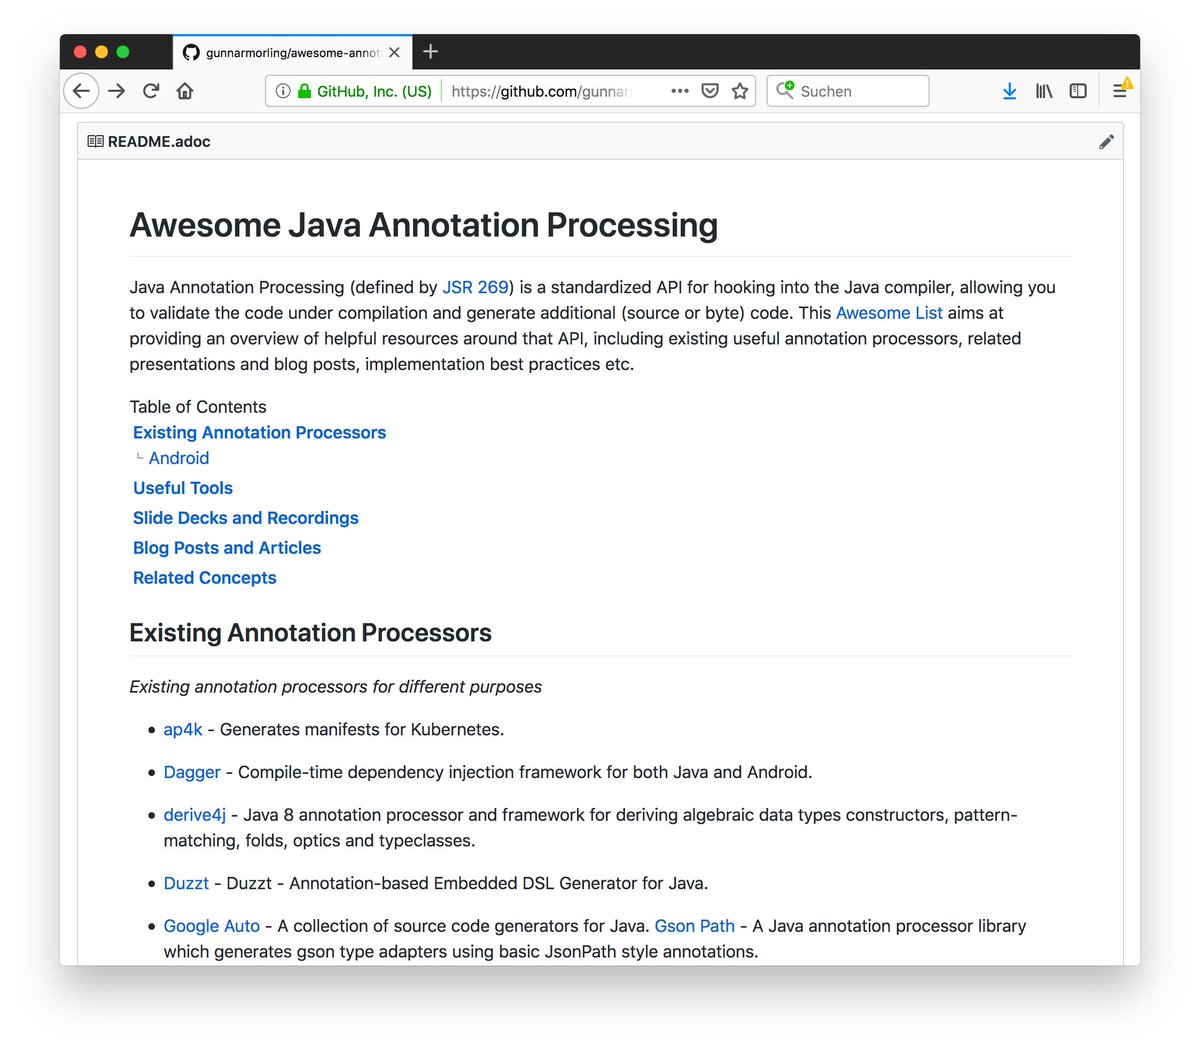
Task: Toggle the browser sidebar view
Action: 1077,90
